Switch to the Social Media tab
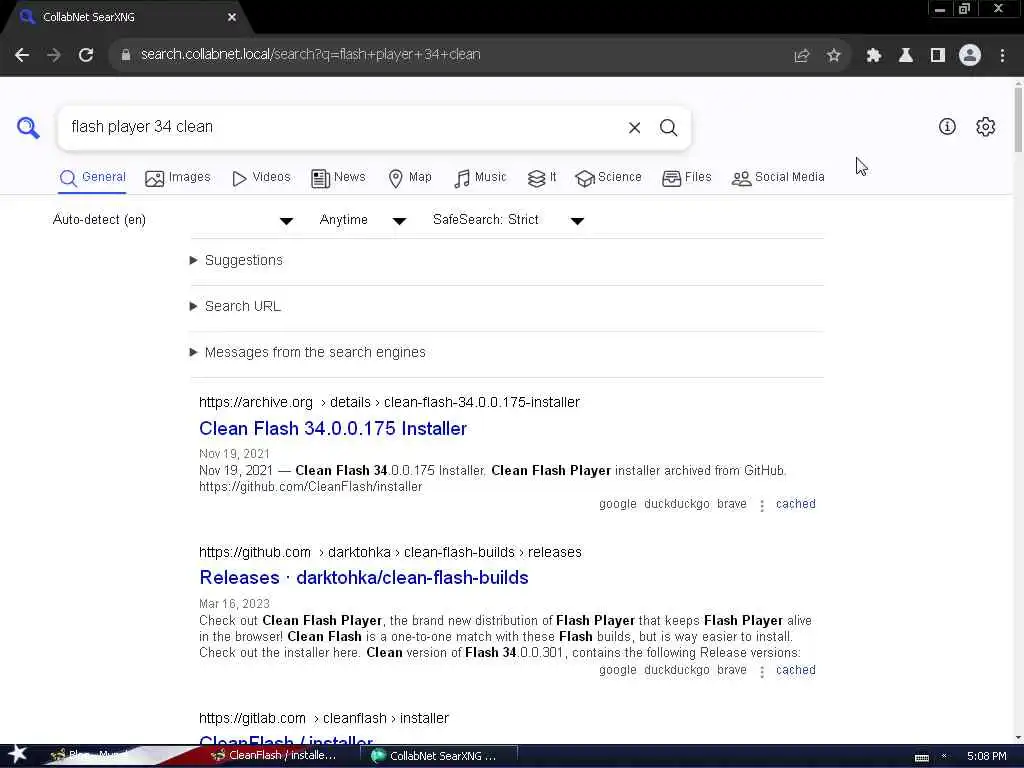Viewport: 1024px width, 768px height. coord(778,177)
